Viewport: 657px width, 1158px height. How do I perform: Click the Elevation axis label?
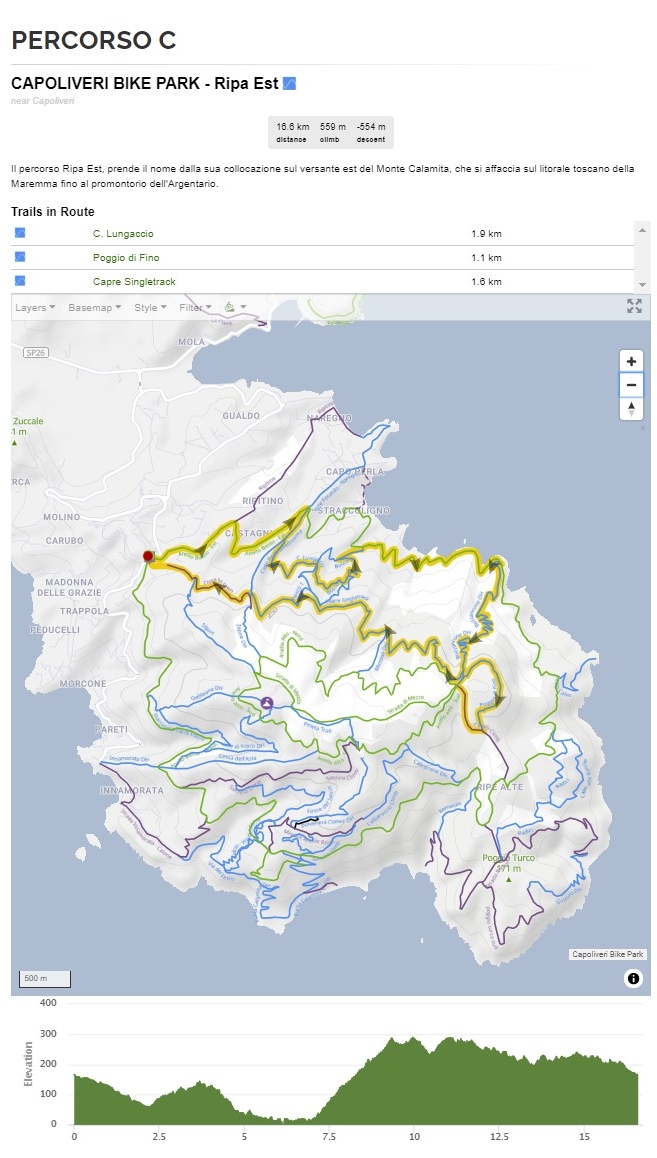tap(29, 1063)
